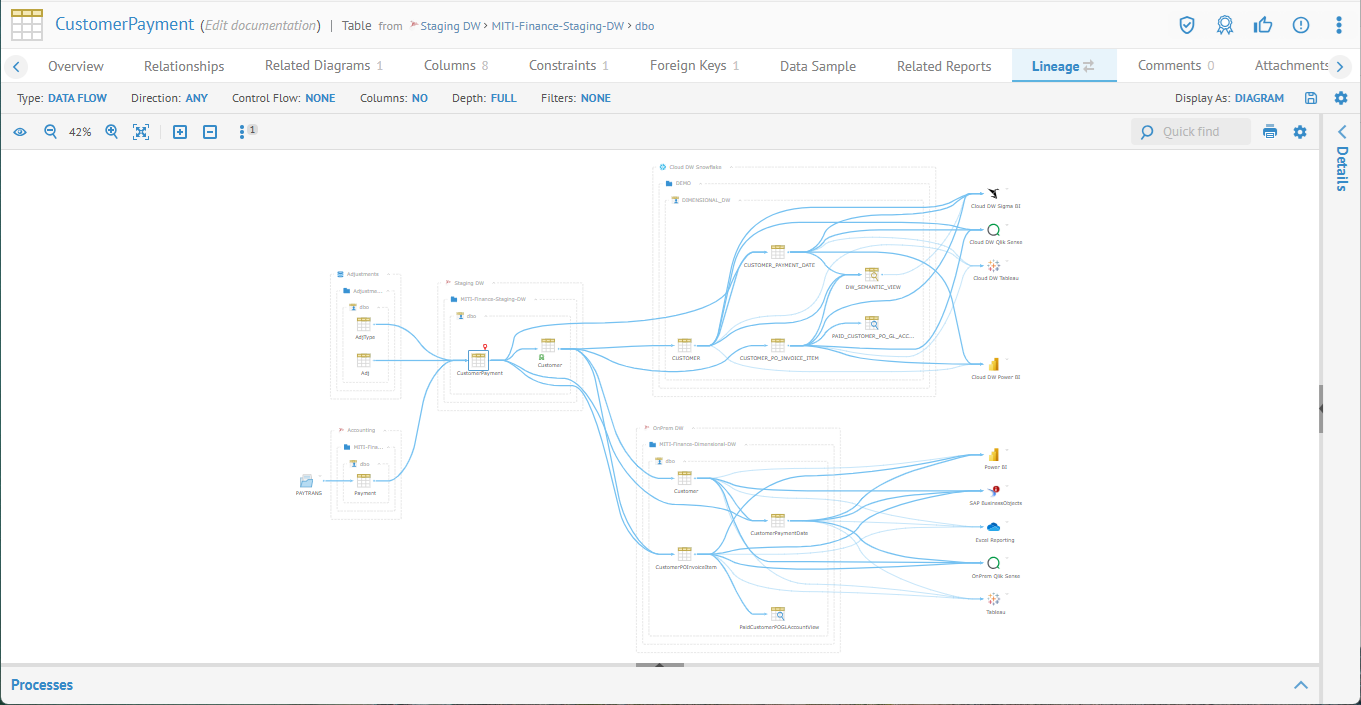Collapse all diagram nodes with minus icon
The height and width of the screenshot is (705, 1361).
(210, 132)
